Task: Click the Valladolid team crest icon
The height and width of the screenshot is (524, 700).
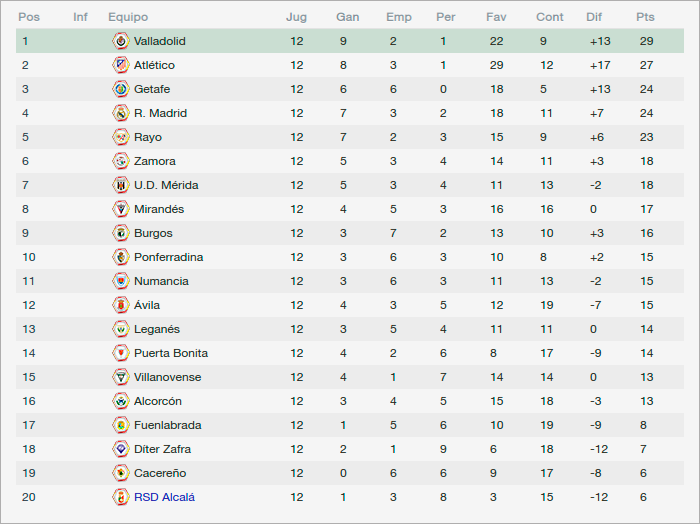Action: tap(121, 41)
